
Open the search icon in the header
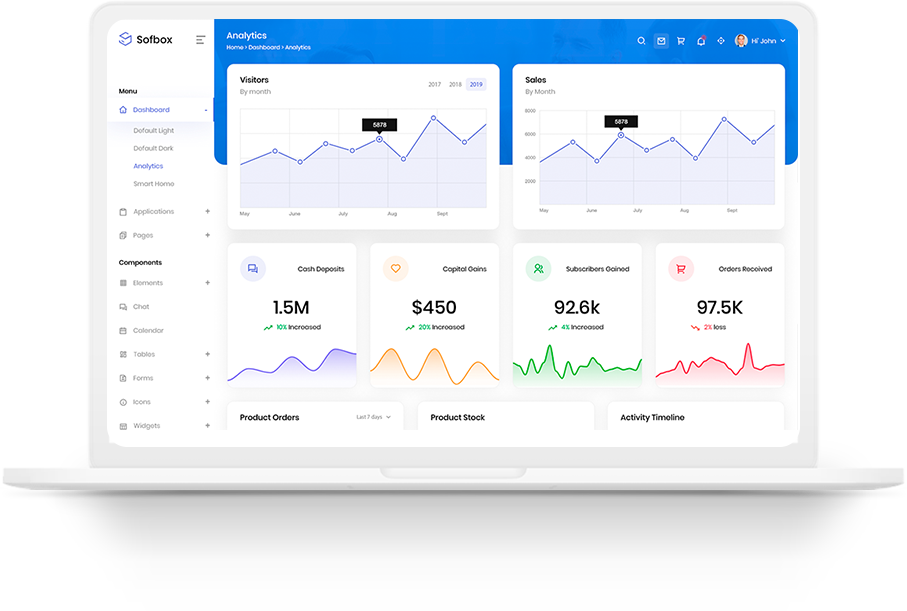[642, 41]
